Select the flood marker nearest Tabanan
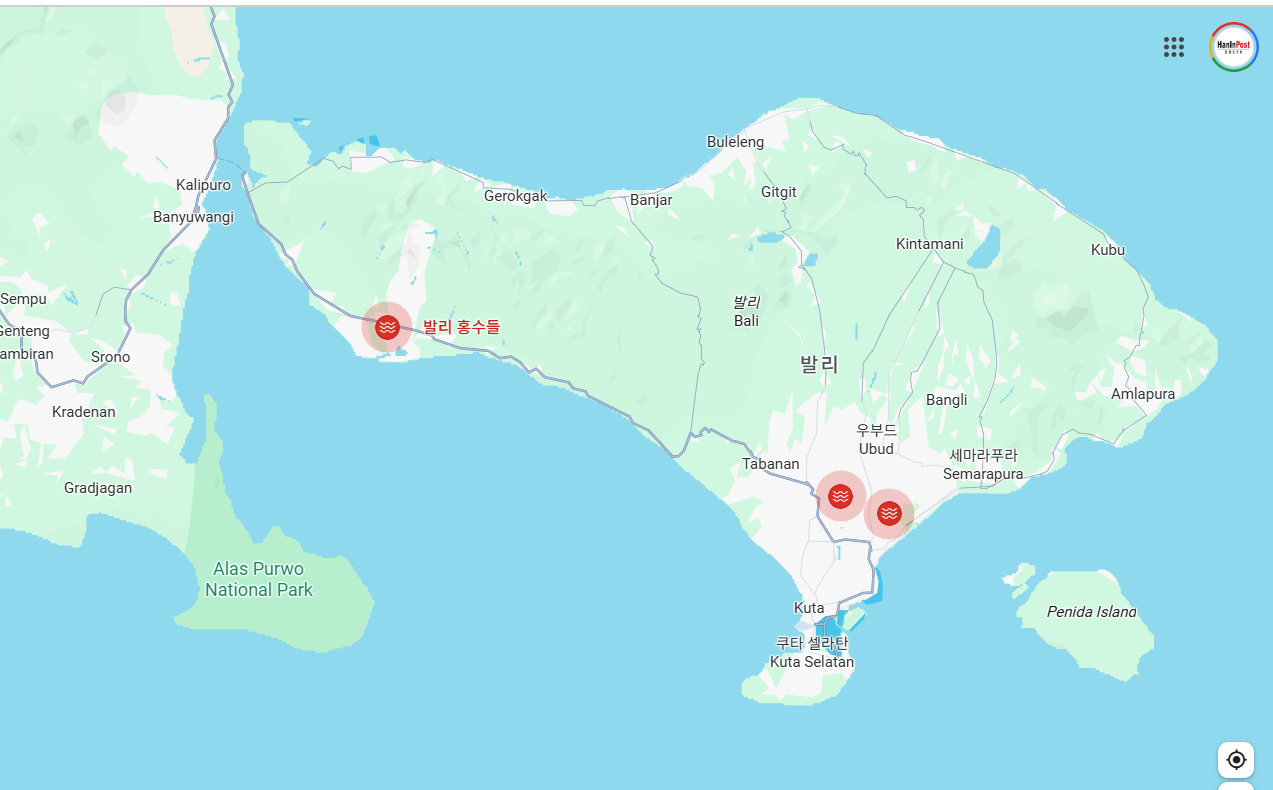 pos(841,496)
